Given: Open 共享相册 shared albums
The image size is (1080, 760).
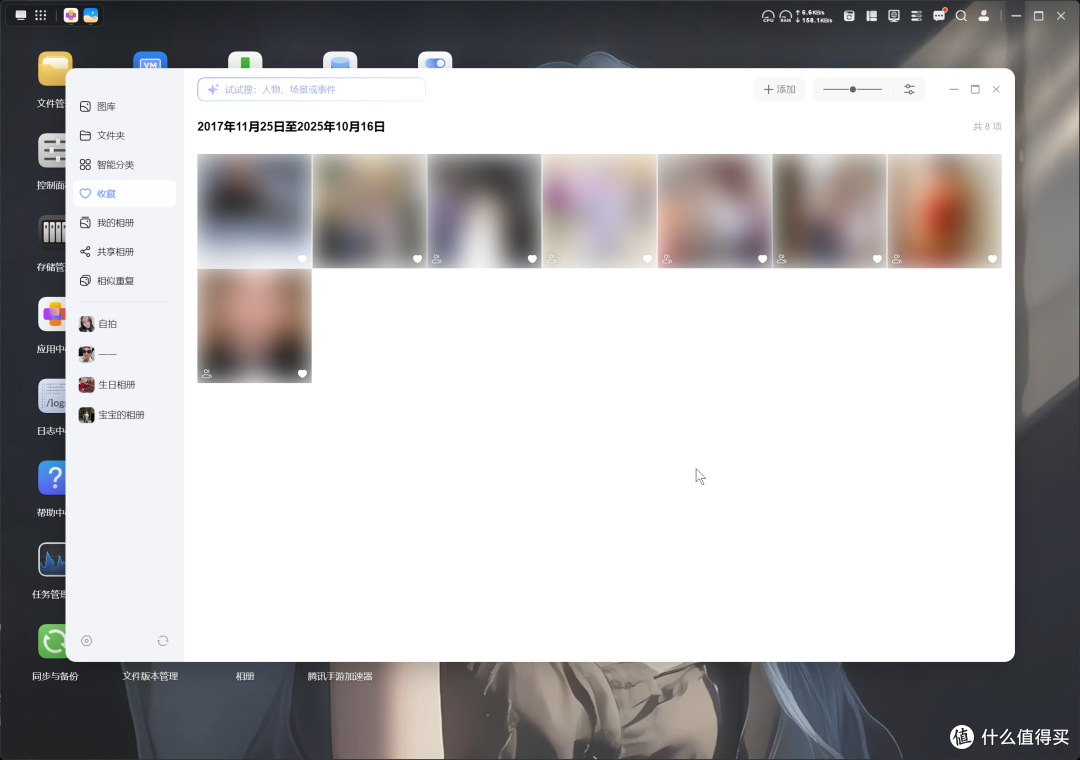Looking at the screenshot, I should pyautogui.click(x=124, y=251).
